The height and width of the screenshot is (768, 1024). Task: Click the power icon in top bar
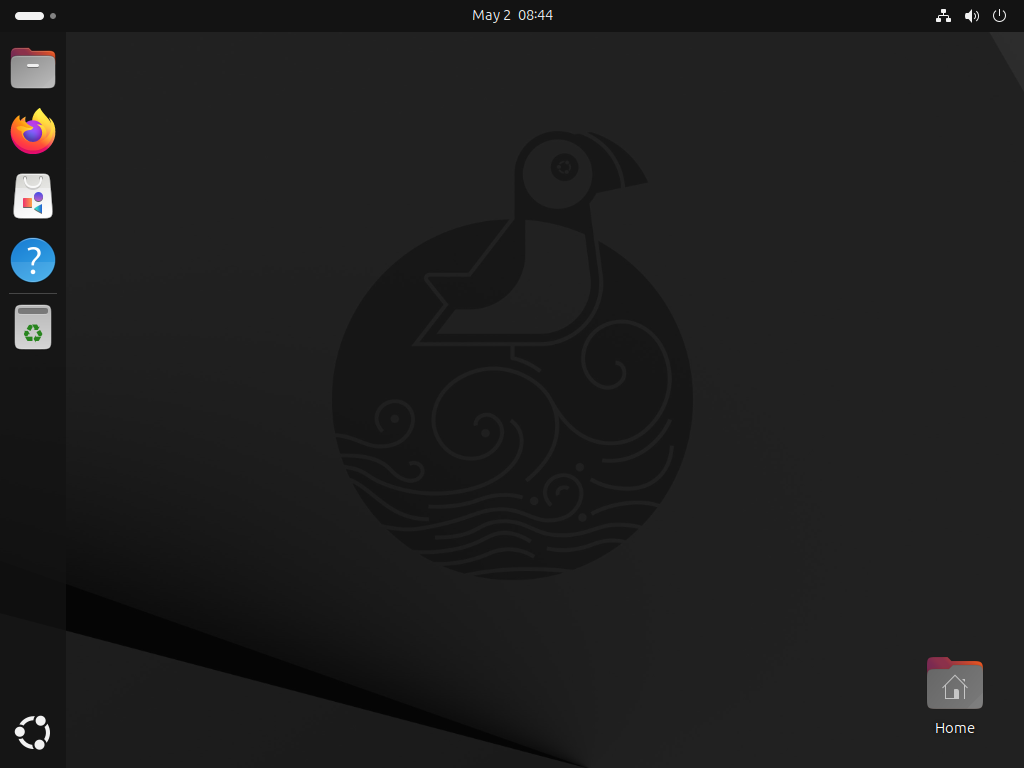tap(999, 16)
